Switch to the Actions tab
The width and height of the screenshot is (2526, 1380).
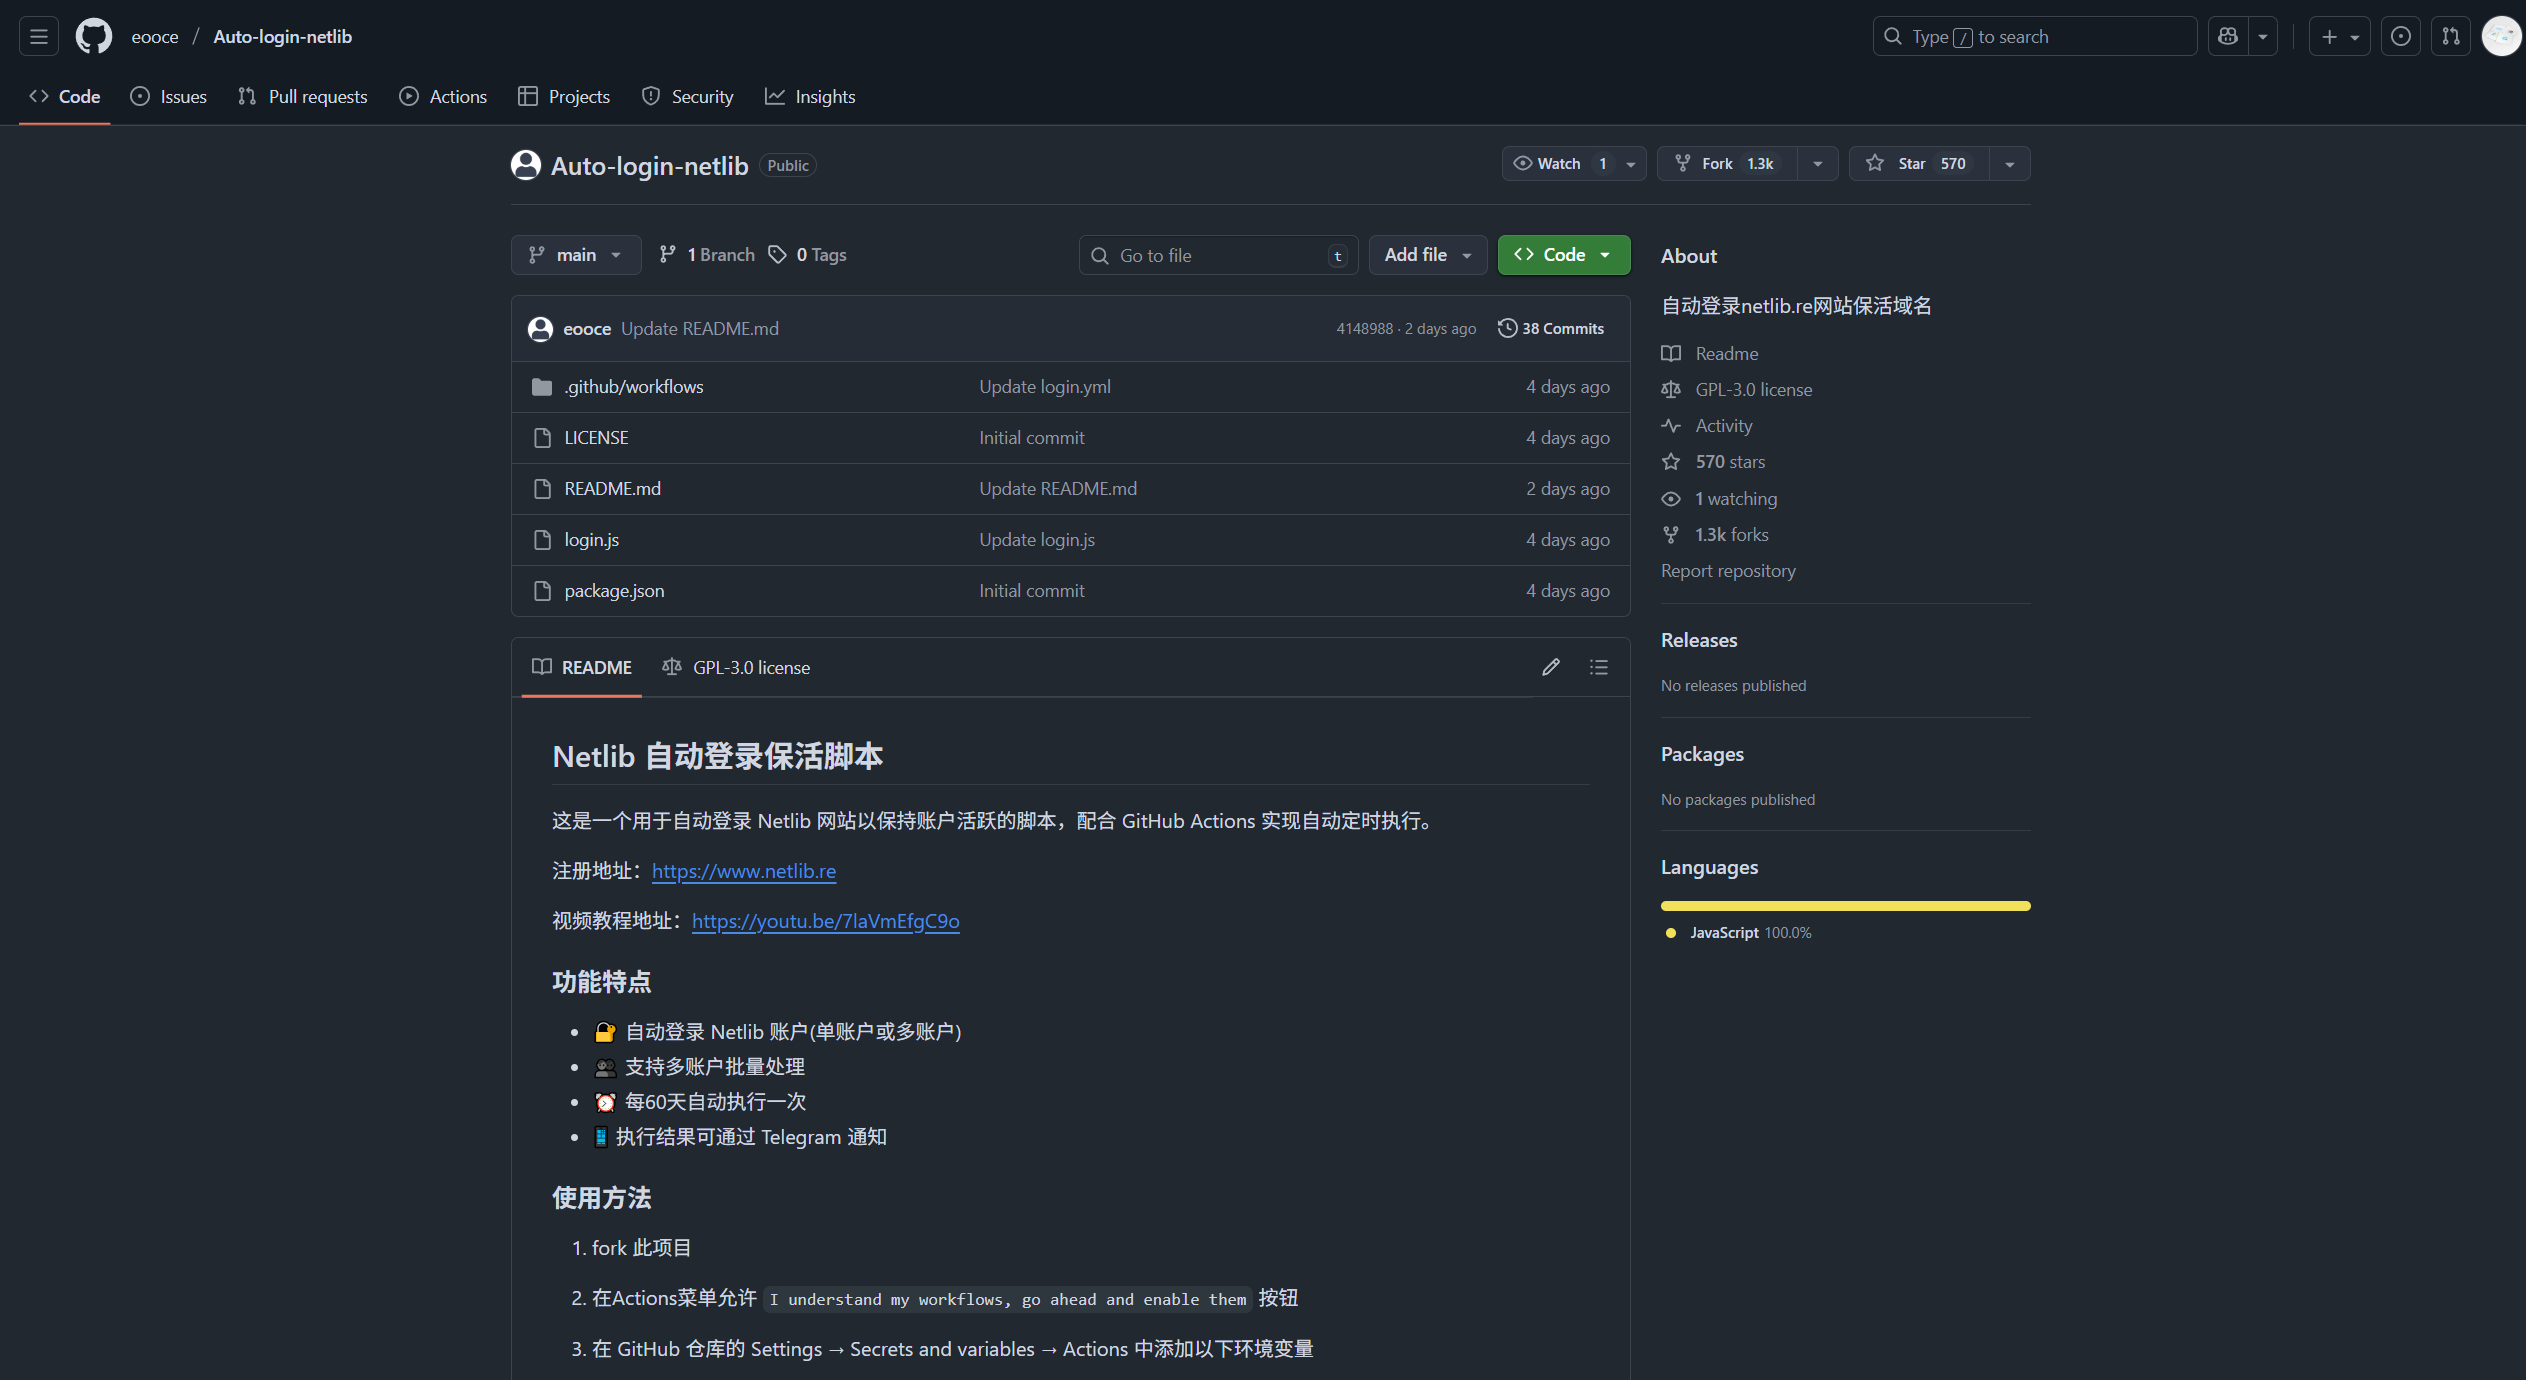point(443,97)
